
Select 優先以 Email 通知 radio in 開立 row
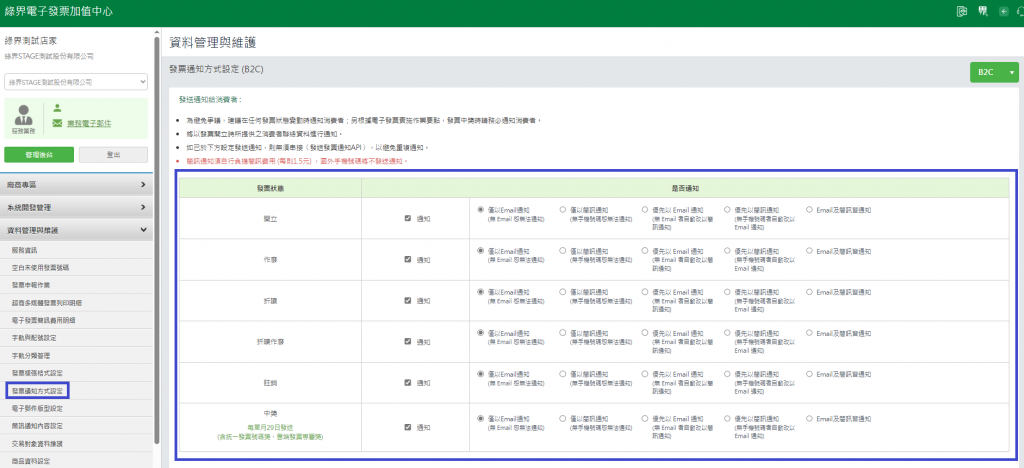(645, 210)
